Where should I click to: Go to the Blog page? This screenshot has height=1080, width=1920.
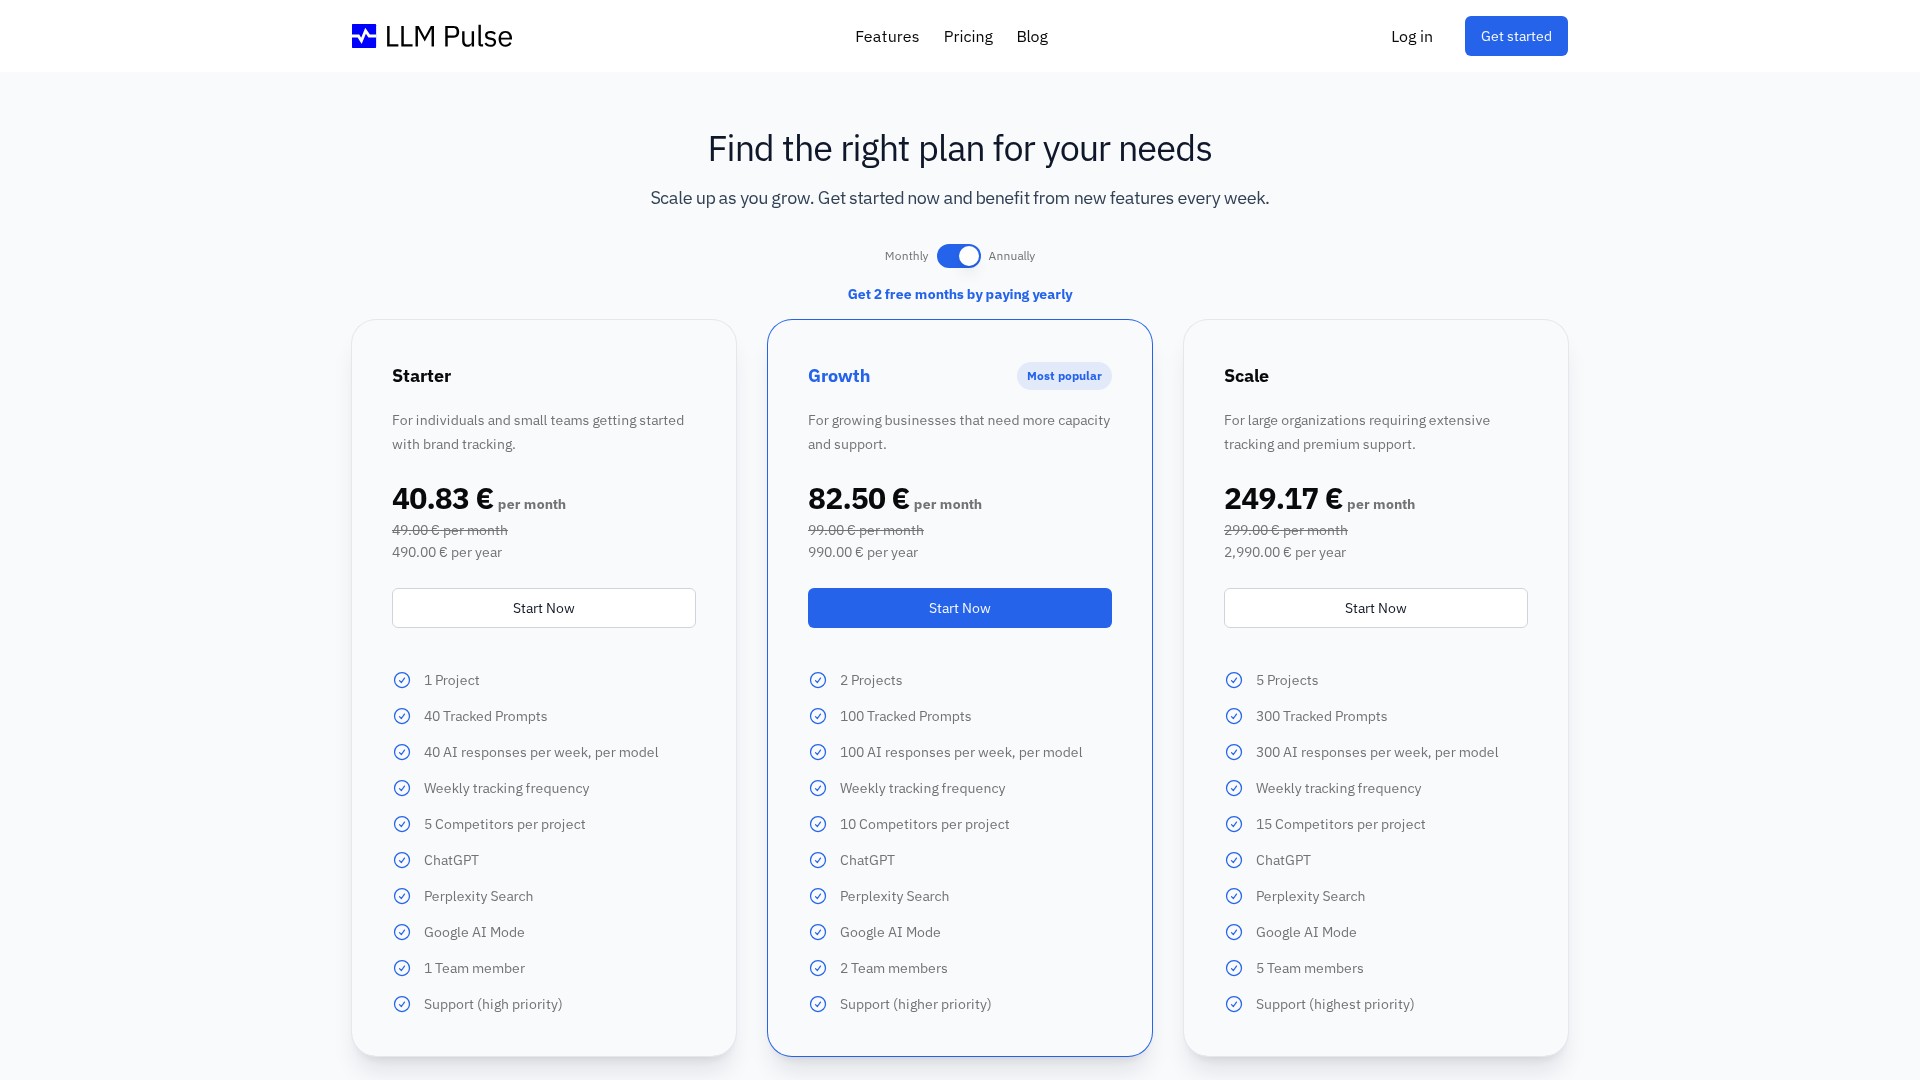point(1032,36)
